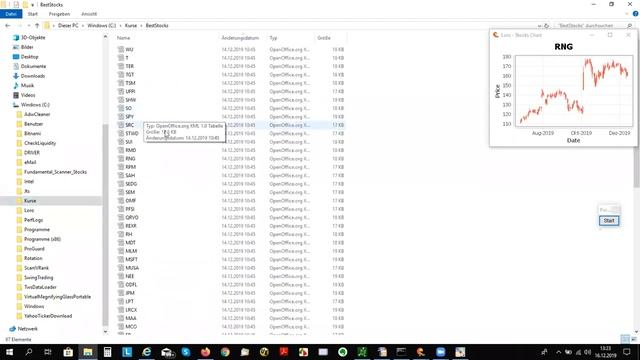
Task: Click the file name MUSA
Action: point(132,268)
